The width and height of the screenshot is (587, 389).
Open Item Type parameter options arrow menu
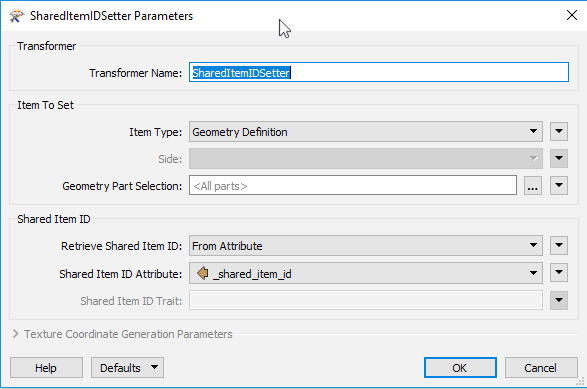[x=559, y=131]
